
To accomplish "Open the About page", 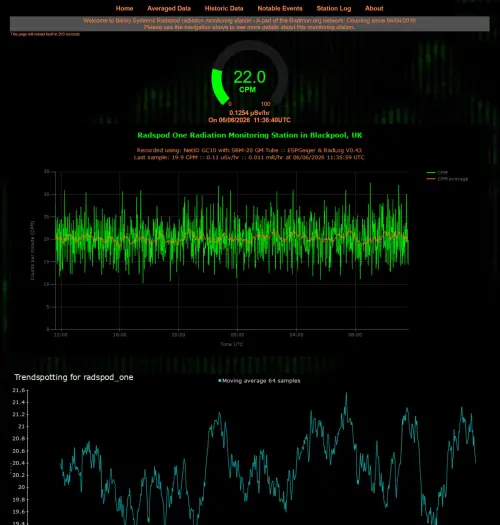I will pos(374,8).
